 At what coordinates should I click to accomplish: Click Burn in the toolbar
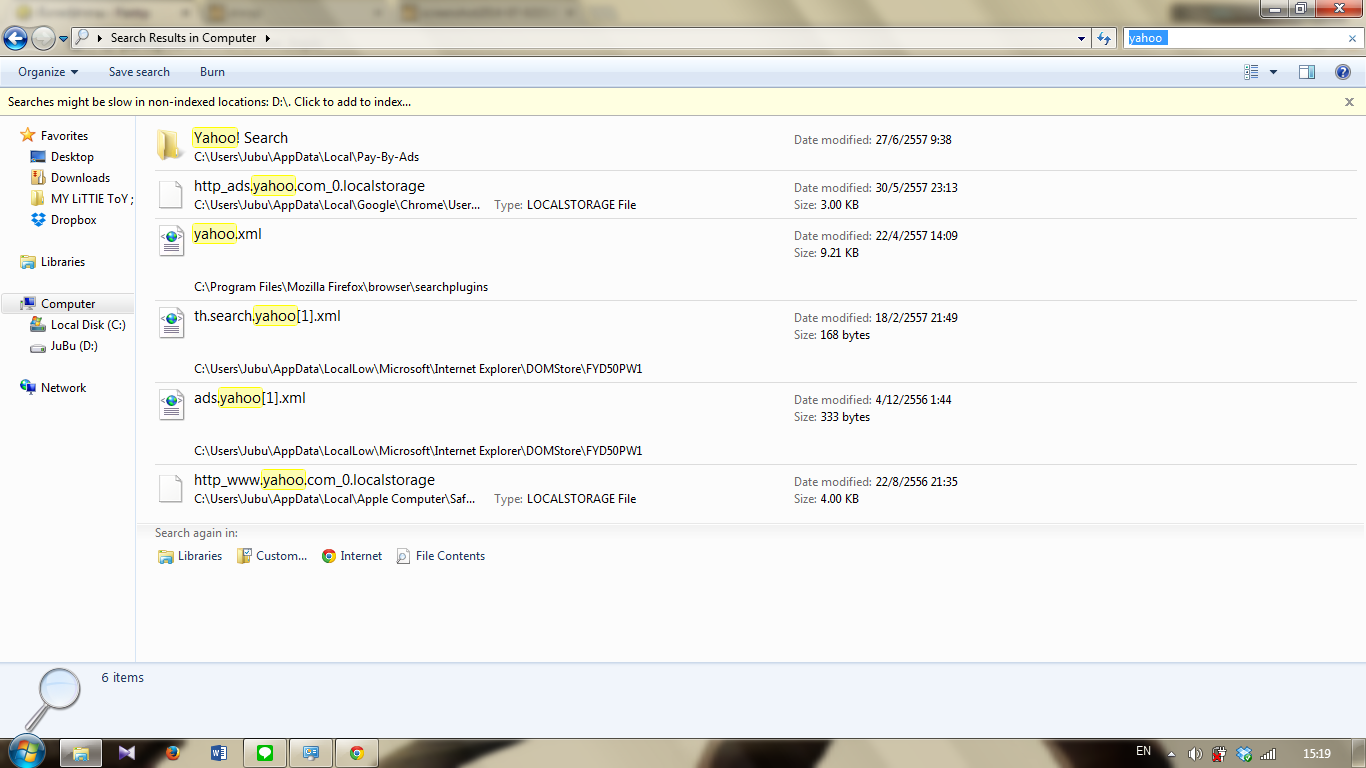[212, 72]
